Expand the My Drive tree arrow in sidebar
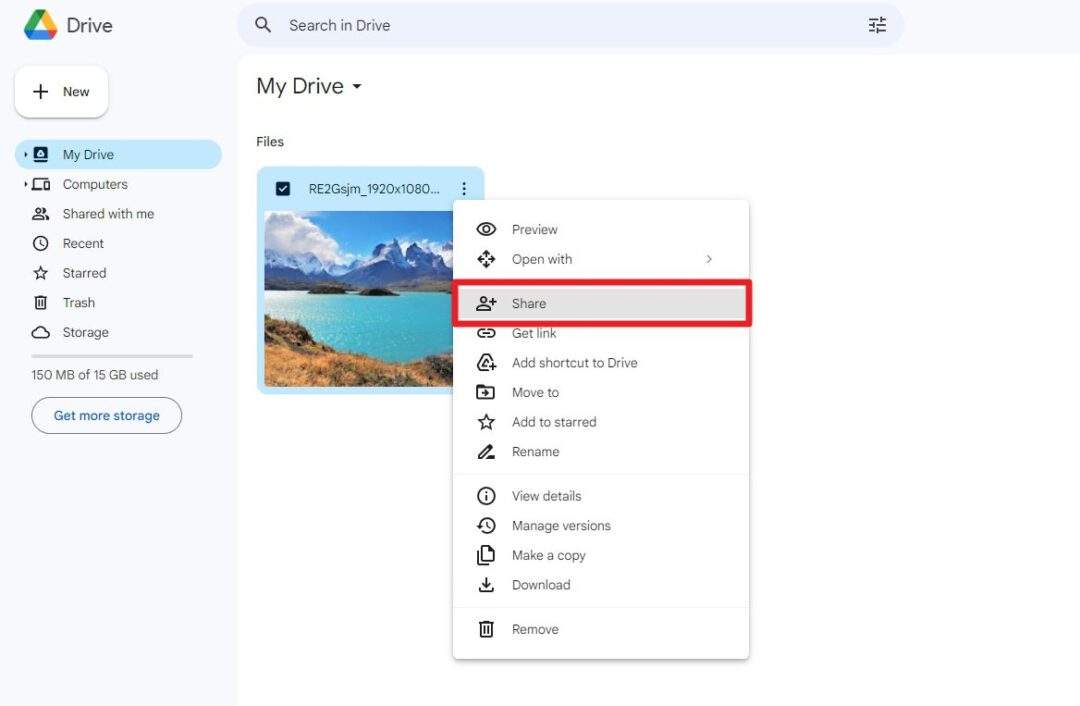1080x706 pixels. click(x=25, y=154)
